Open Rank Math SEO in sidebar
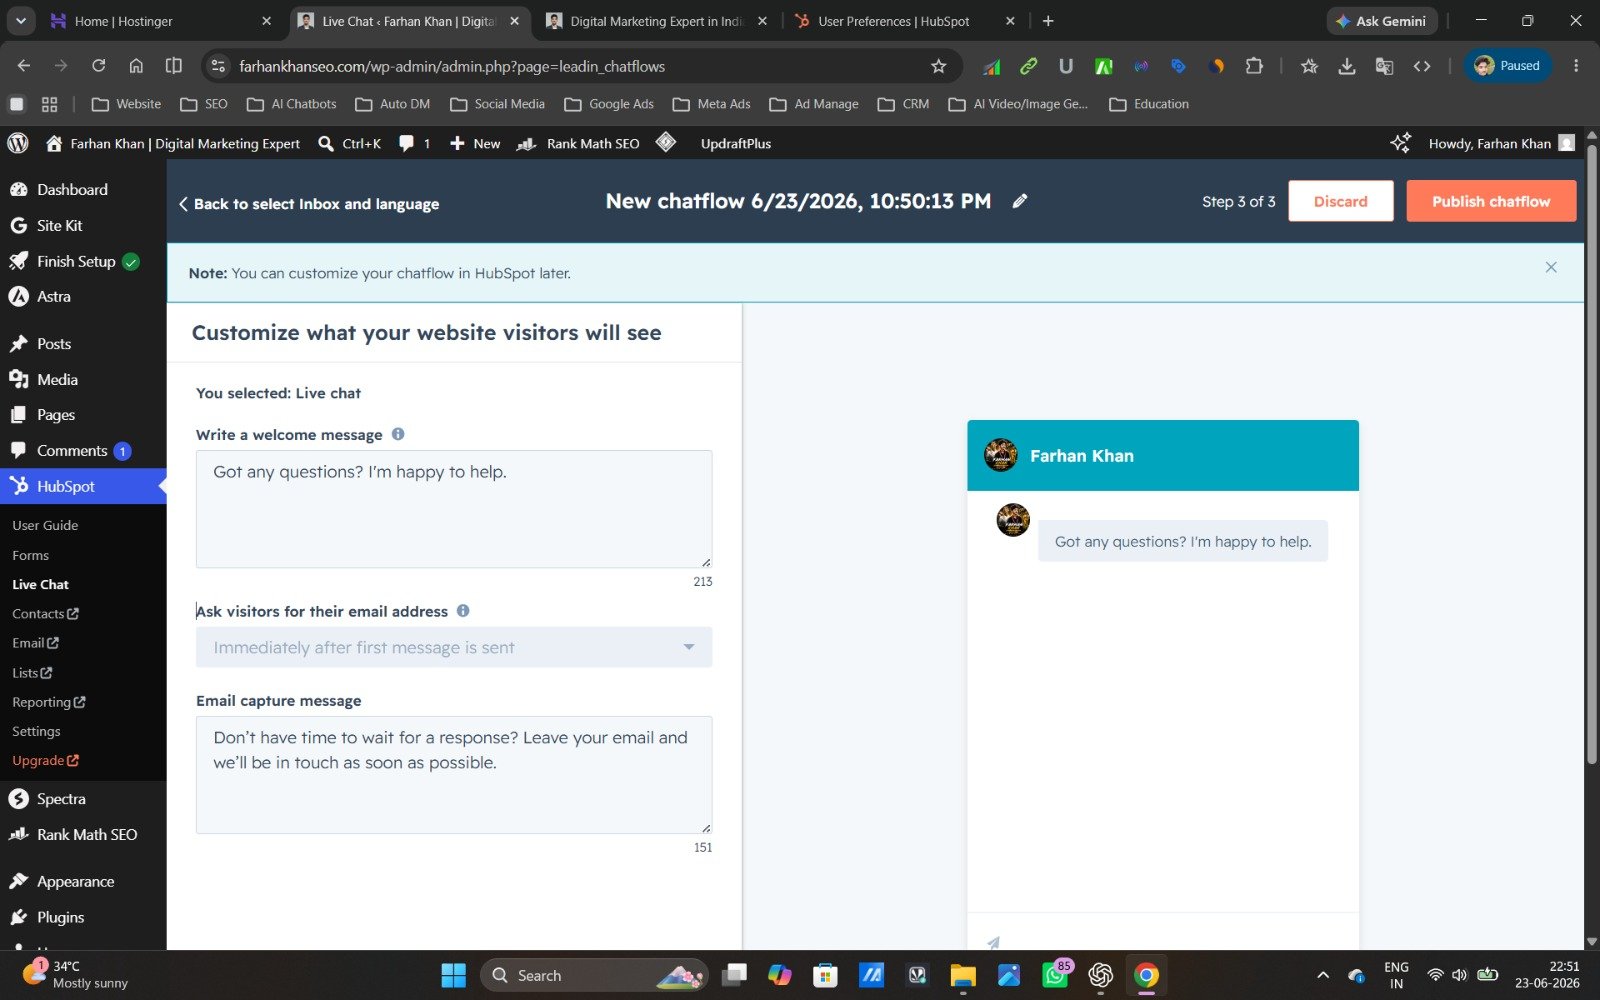Viewport: 1600px width, 1000px height. tap(83, 834)
